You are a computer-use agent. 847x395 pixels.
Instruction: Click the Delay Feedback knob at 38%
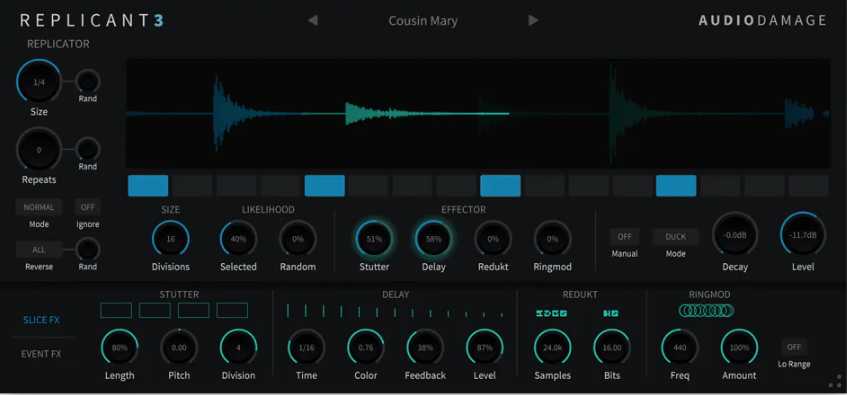425,347
